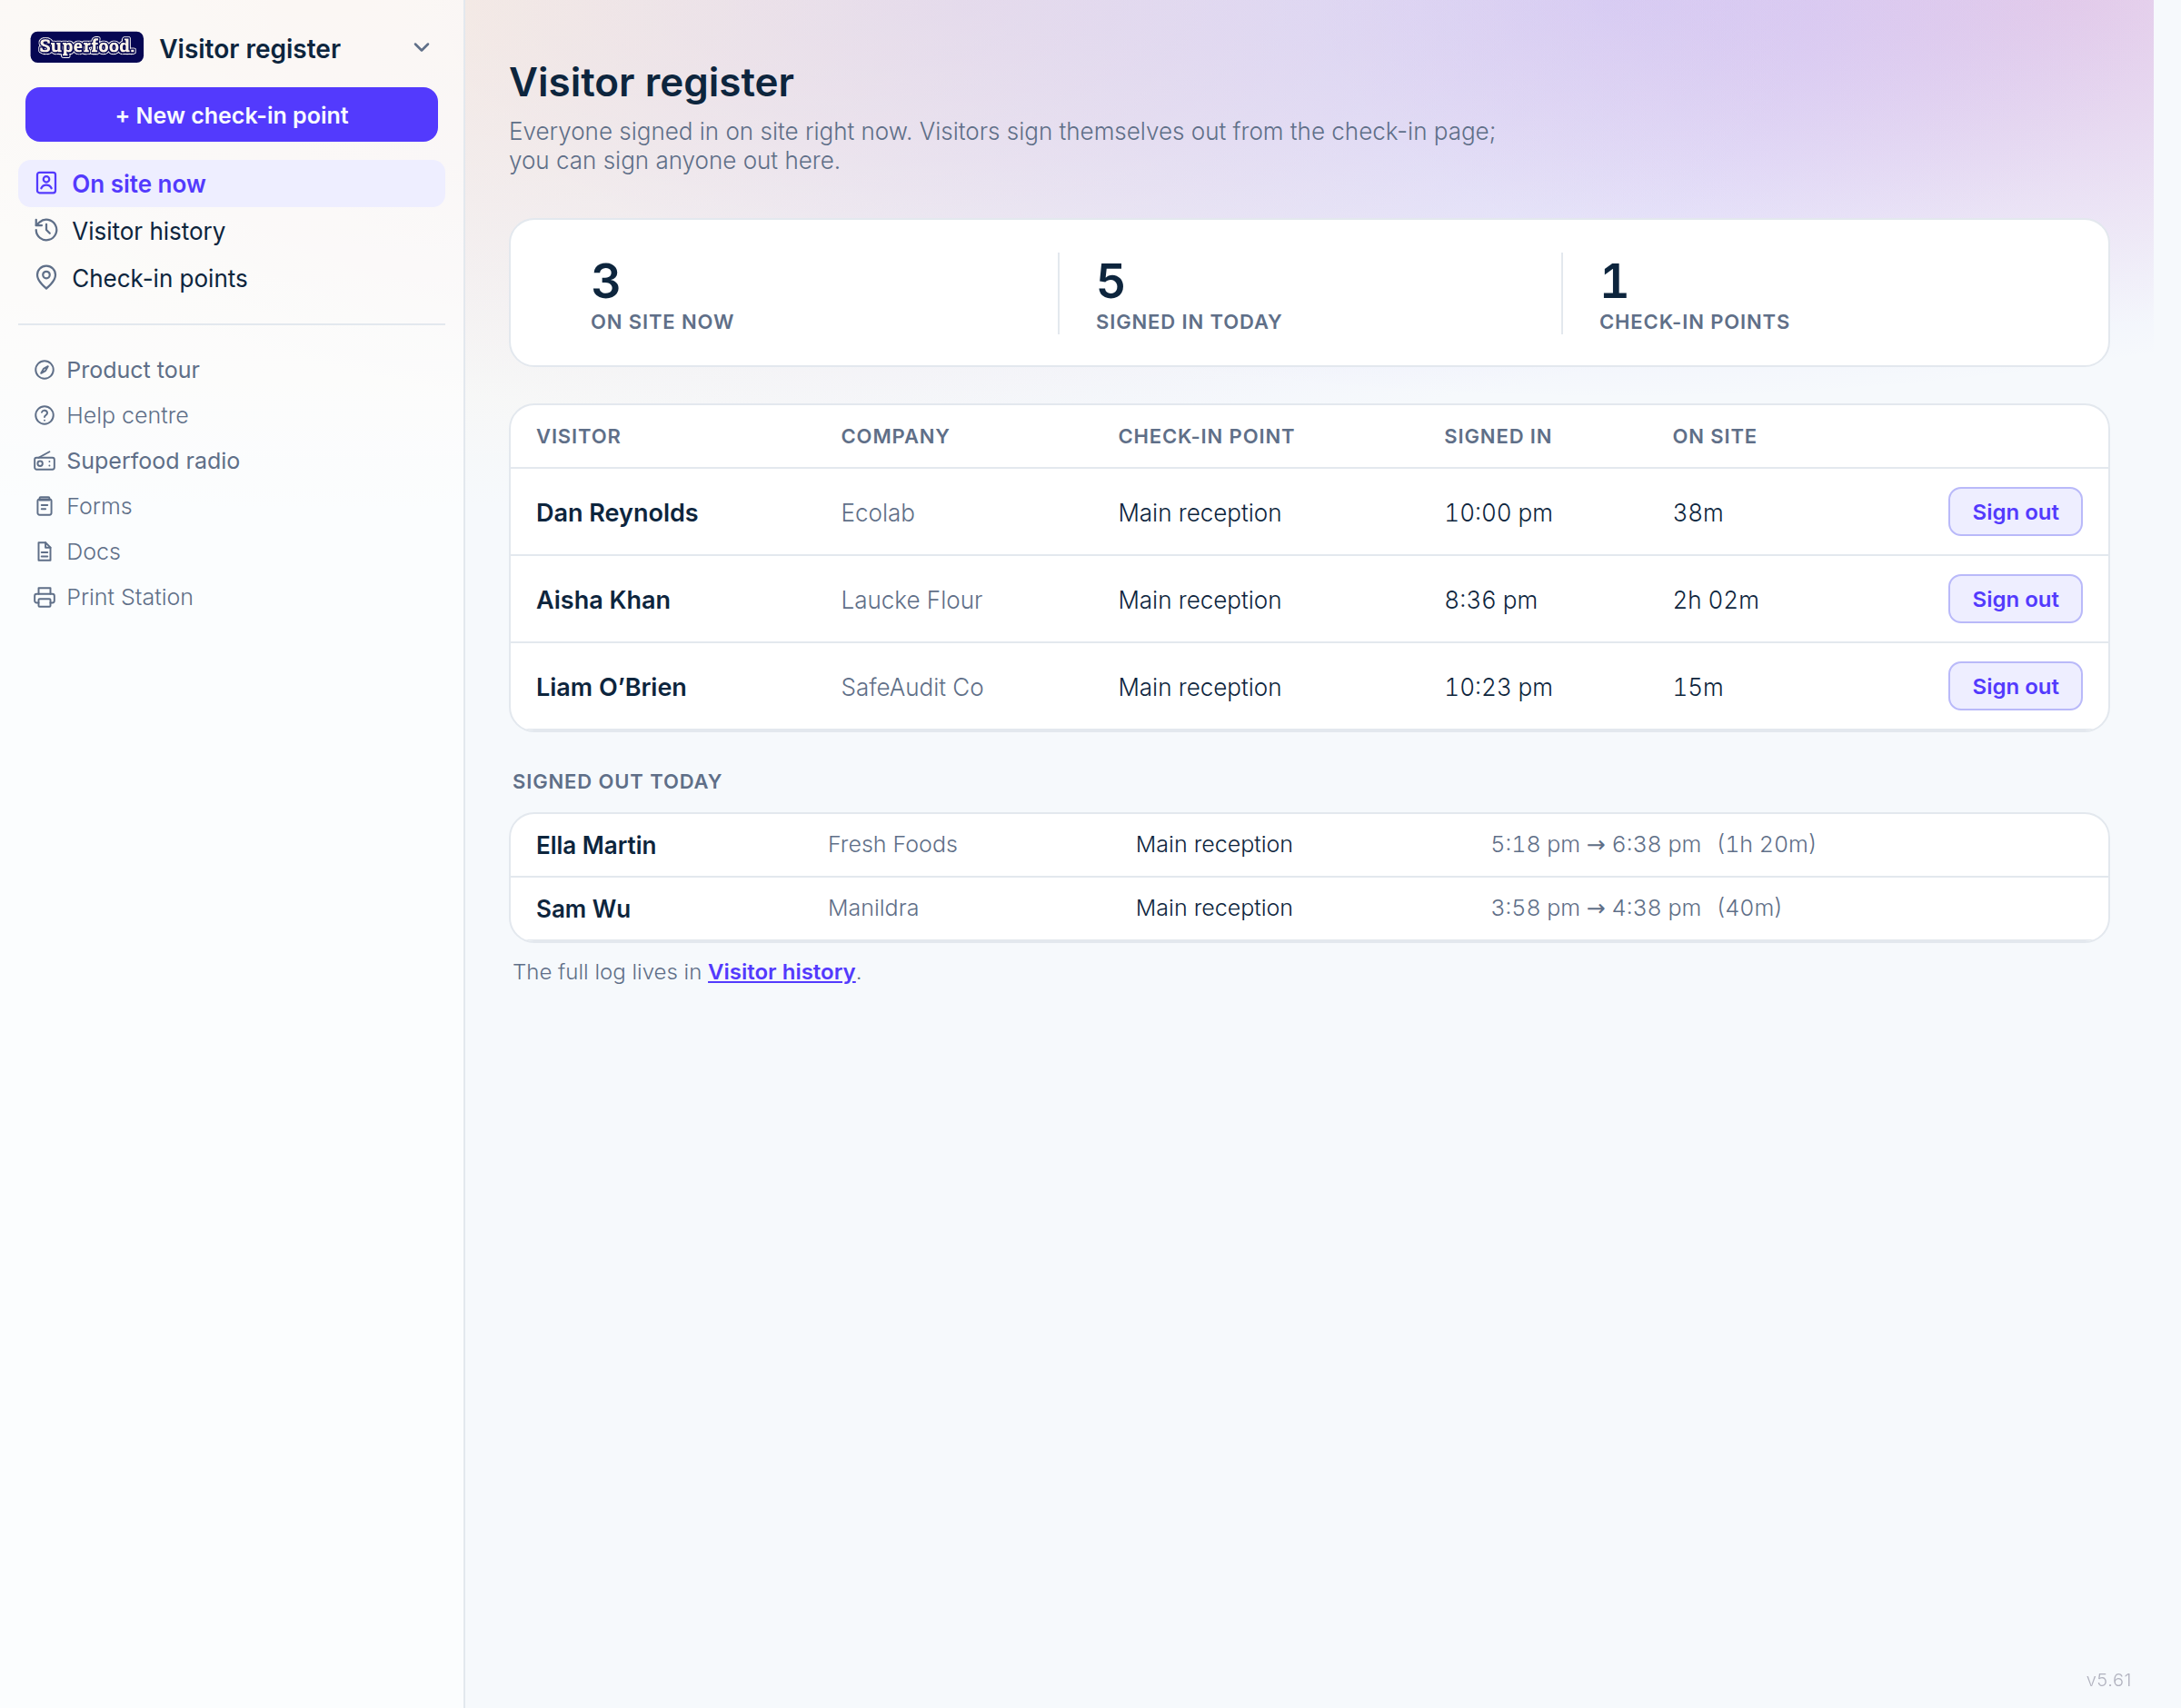Click the Help centre question icon
Screen dimensions: 2181x1708
point(44,415)
